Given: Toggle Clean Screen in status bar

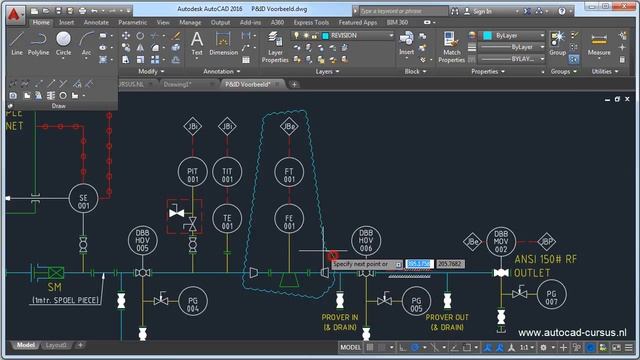Looking at the screenshot, I should pyautogui.click(x=616, y=347).
